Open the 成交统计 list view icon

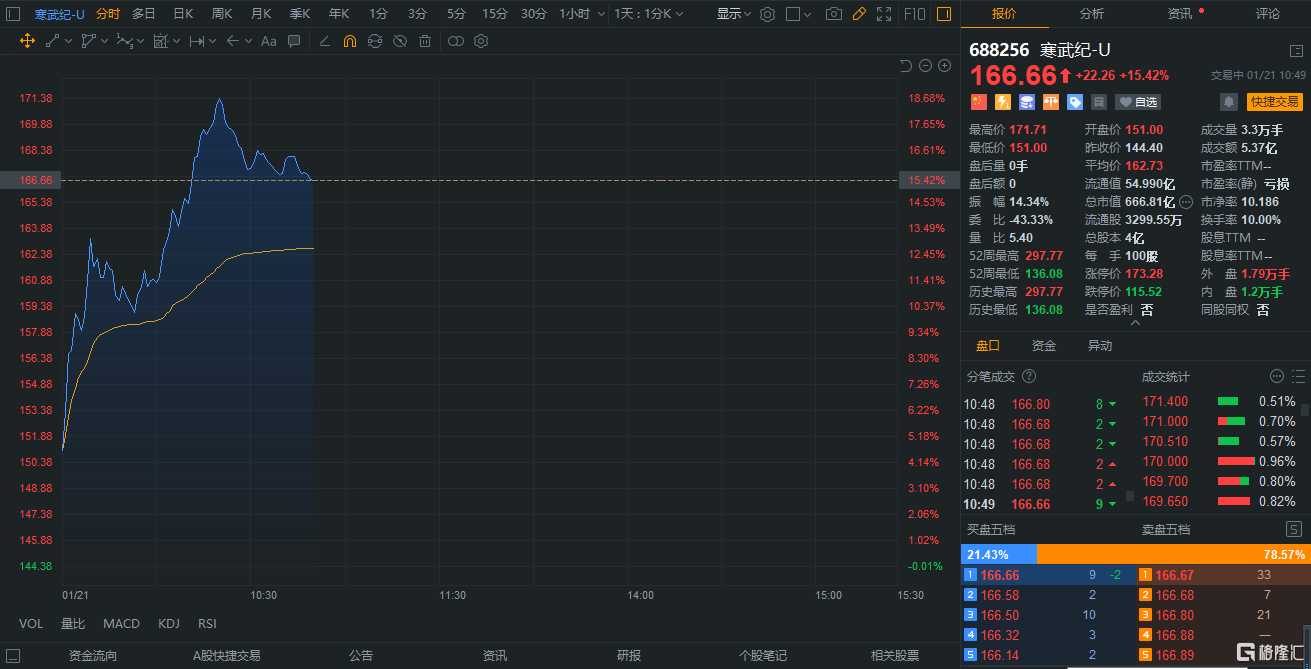pyautogui.click(x=1298, y=377)
